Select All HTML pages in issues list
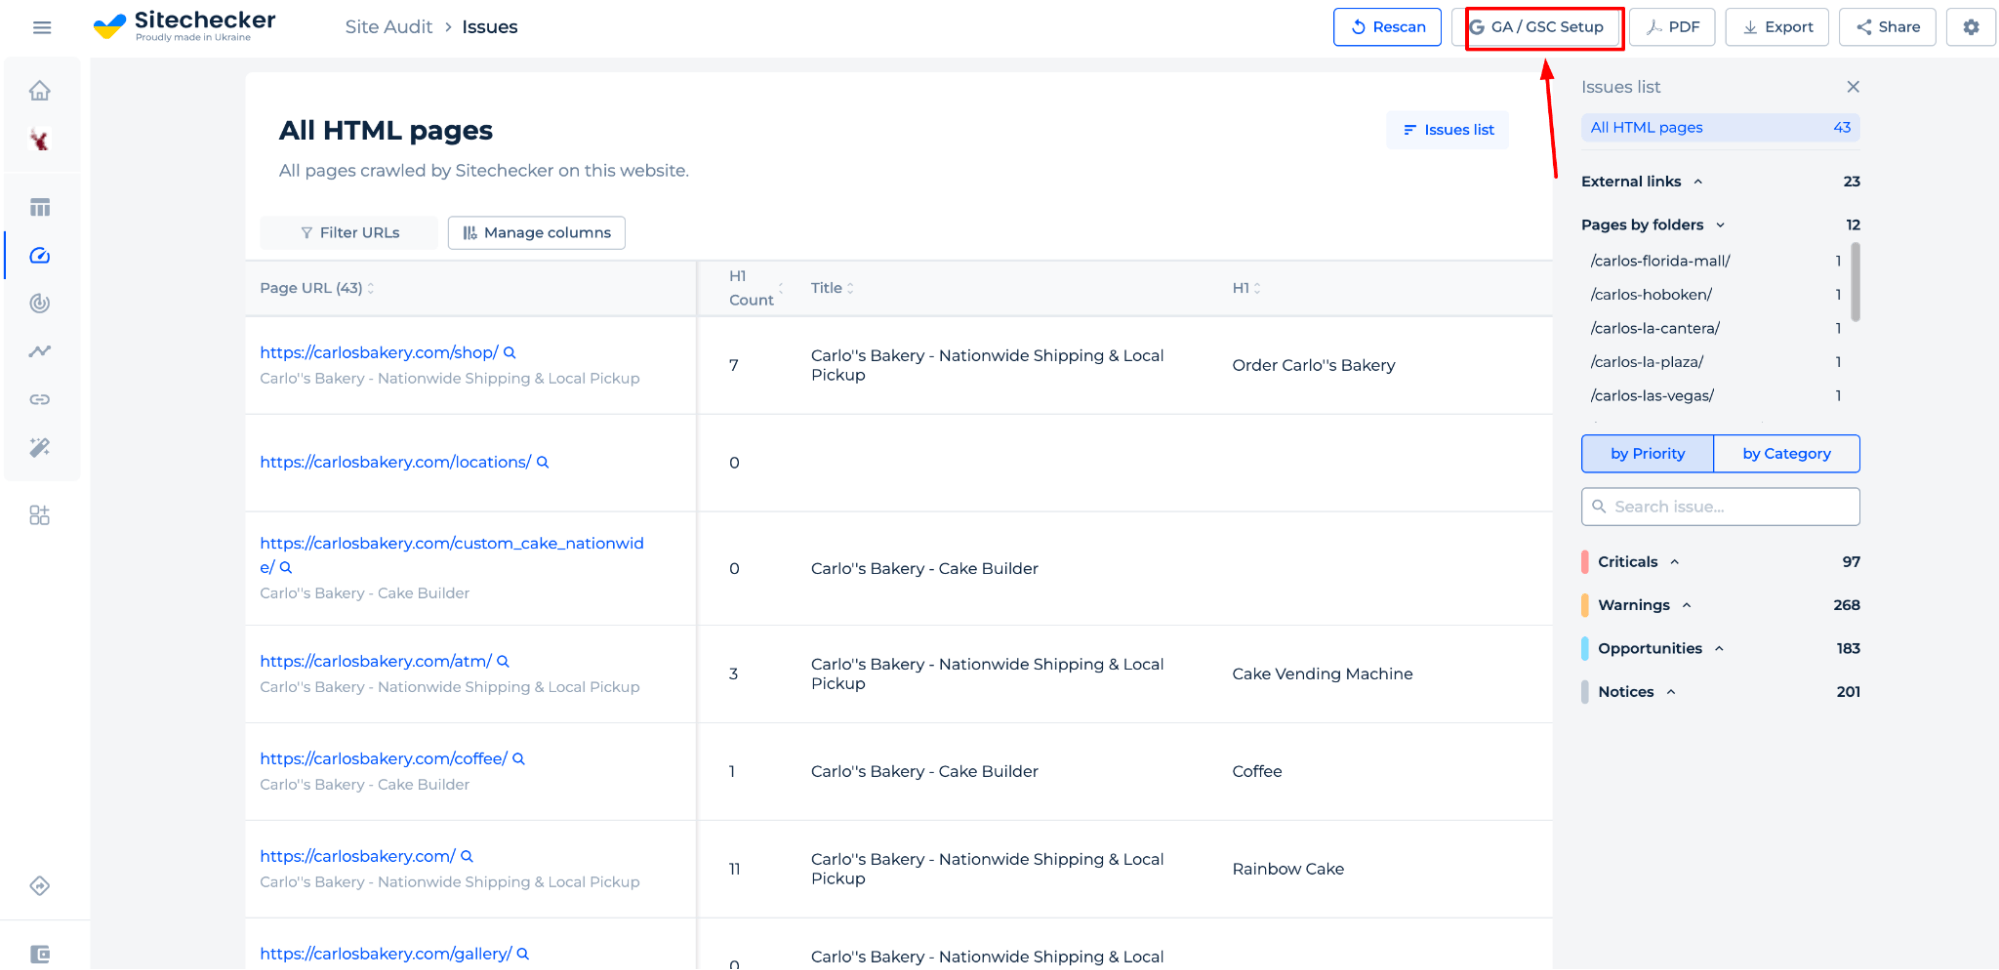Image resolution: width=1999 pixels, height=970 pixels. [1720, 128]
